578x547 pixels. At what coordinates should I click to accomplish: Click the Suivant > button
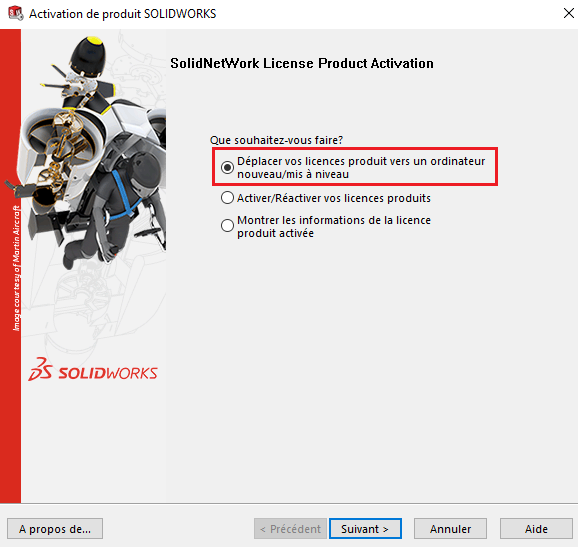point(365,529)
